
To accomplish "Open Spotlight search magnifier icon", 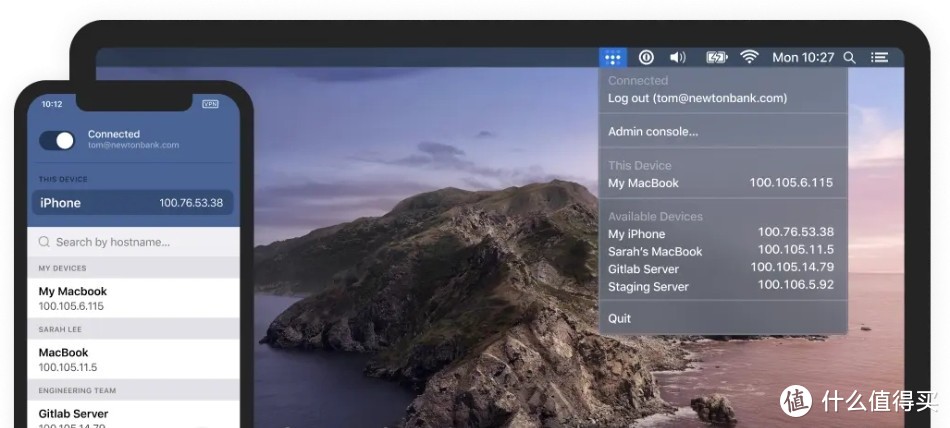I will 849,58.
